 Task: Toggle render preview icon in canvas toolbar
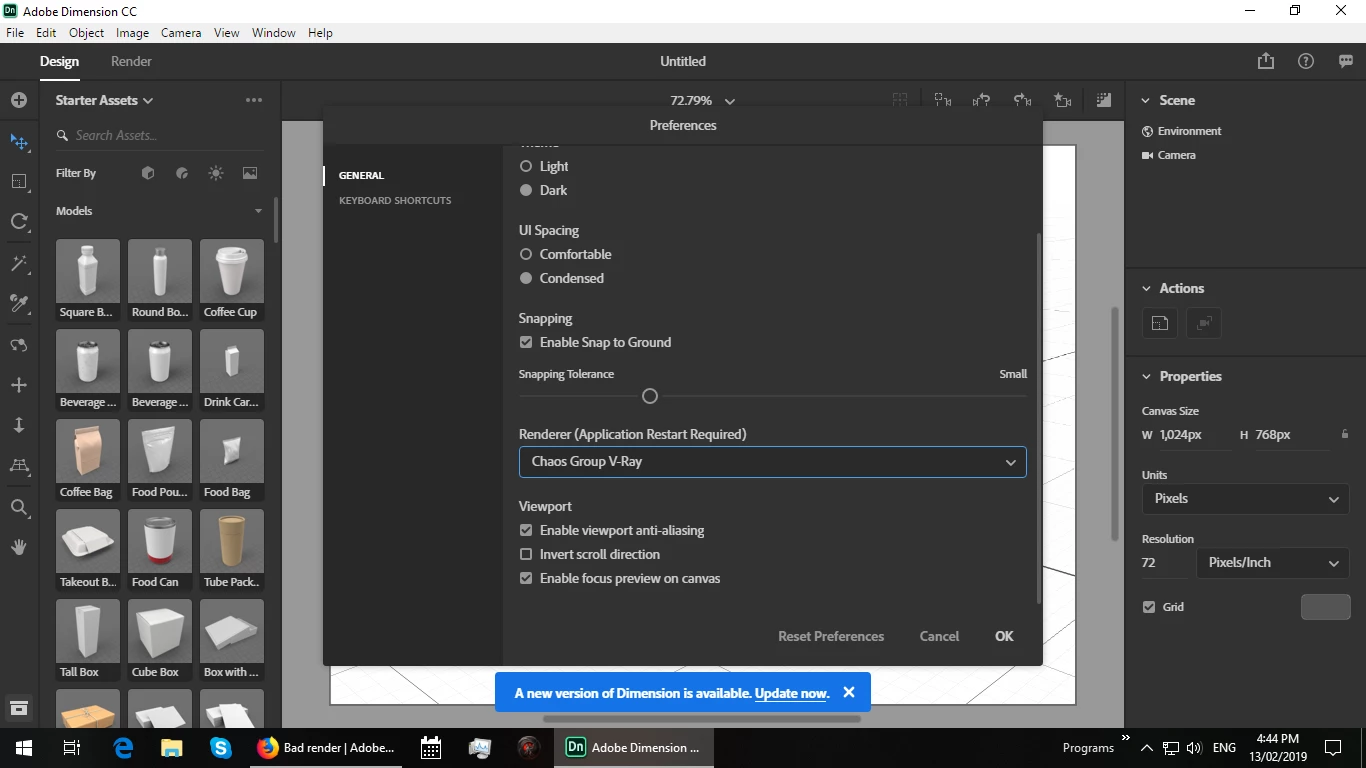pos(1103,100)
